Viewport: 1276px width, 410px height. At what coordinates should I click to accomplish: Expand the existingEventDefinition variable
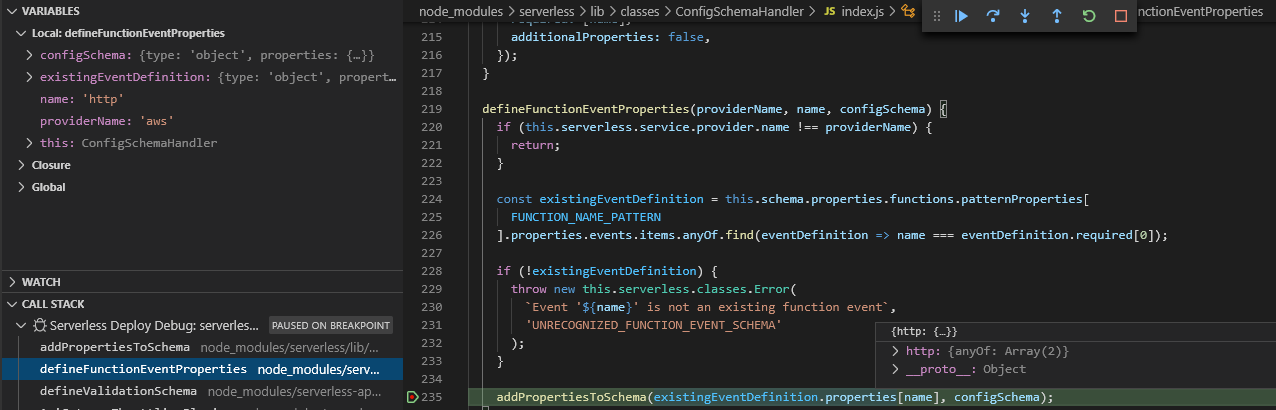(x=30, y=77)
